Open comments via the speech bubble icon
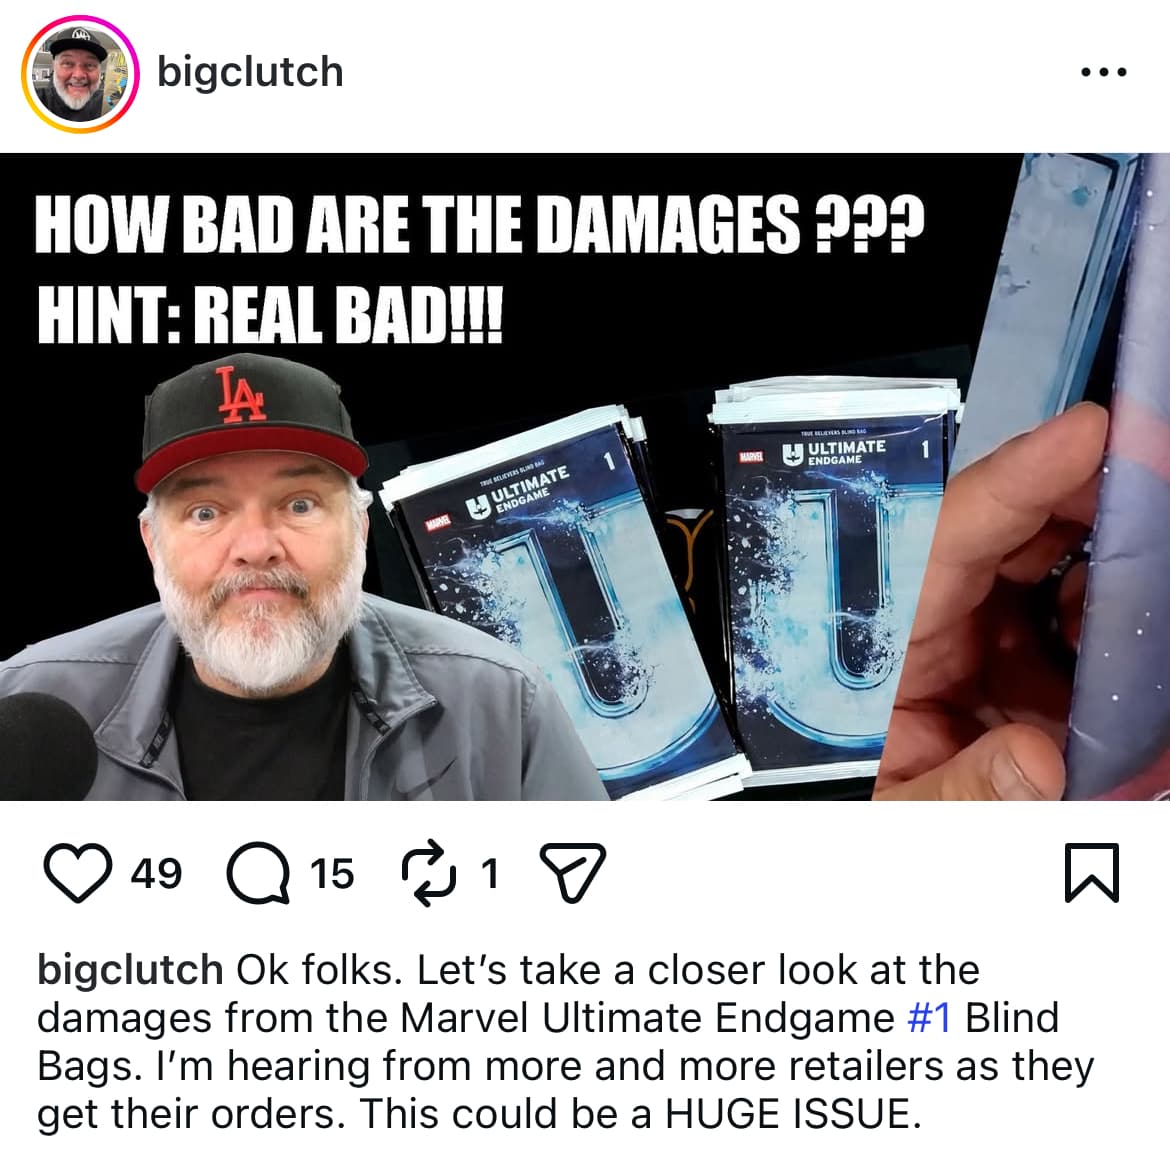Viewport: 1170px width, 1159px height. coord(258,872)
